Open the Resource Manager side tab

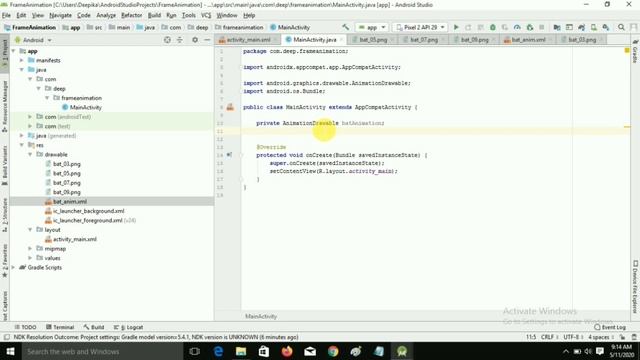point(5,106)
